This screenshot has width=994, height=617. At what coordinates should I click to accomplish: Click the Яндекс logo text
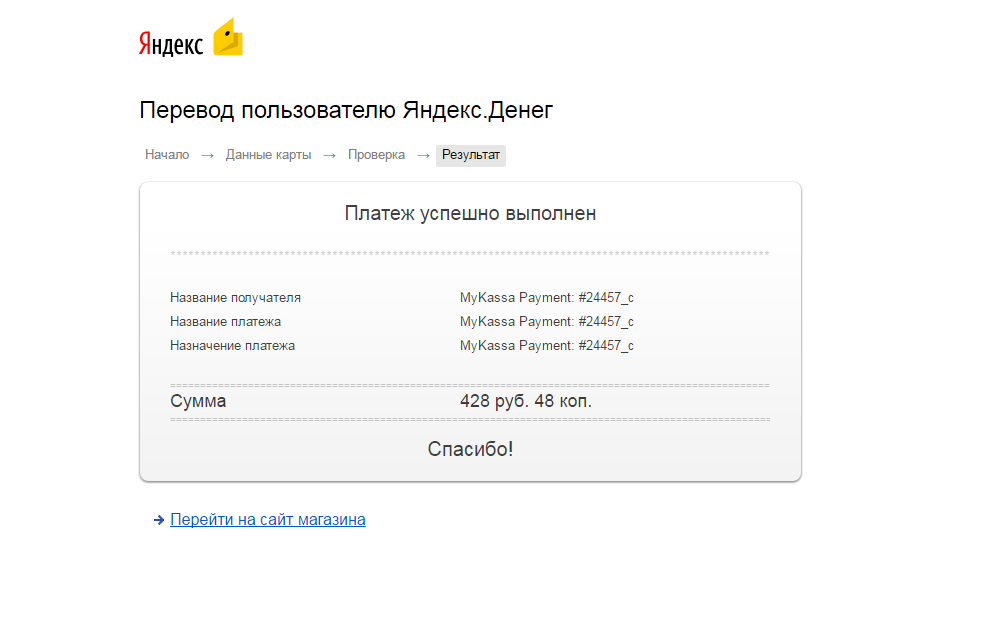[x=171, y=44]
